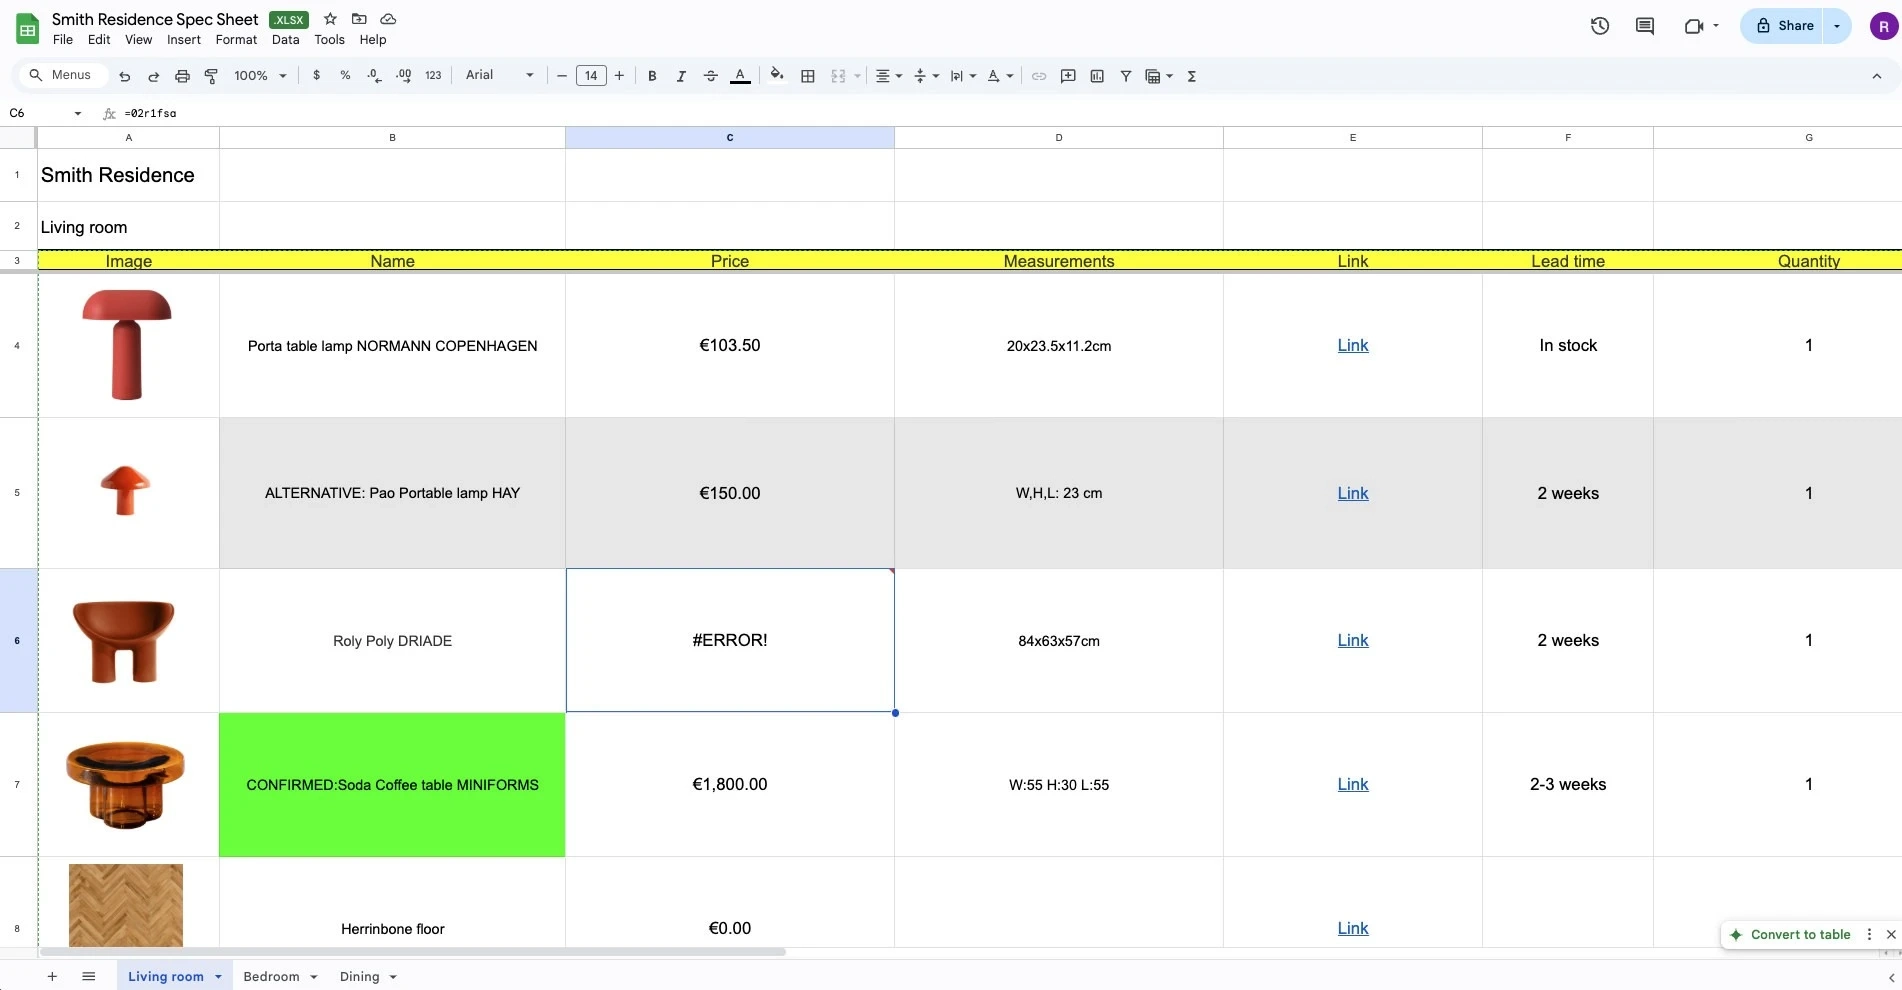Open the fill color picker
The width and height of the screenshot is (1902, 990).
click(777, 76)
